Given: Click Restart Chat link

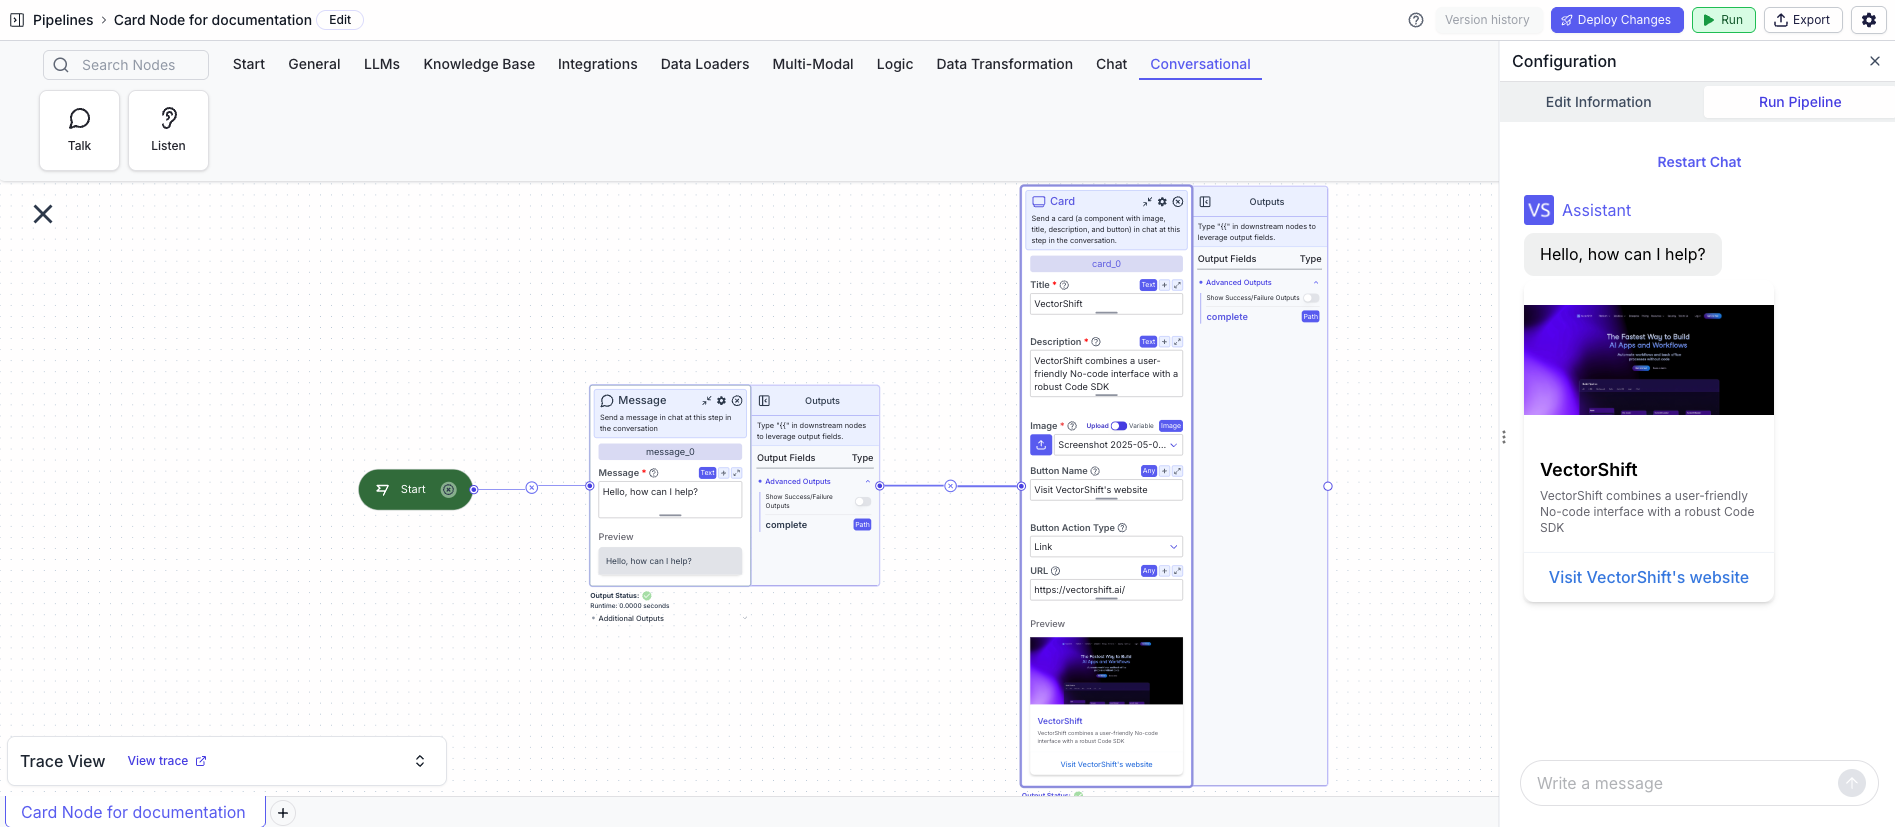Looking at the screenshot, I should point(1699,162).
